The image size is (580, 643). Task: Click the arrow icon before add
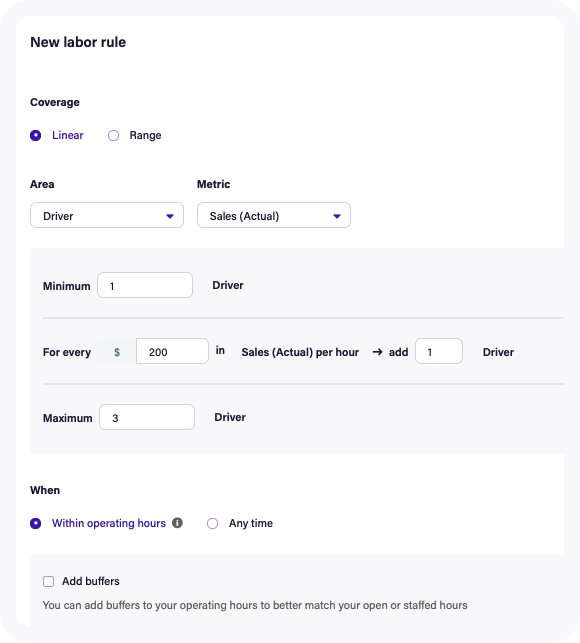[x=377, y=352]
